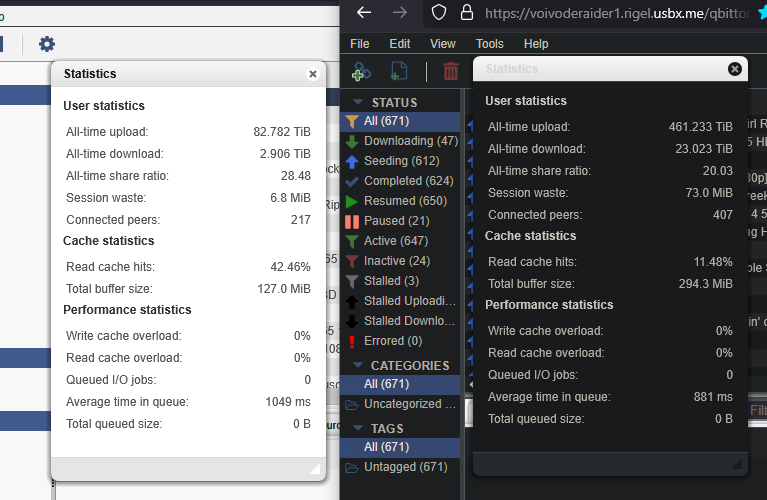
Task: Select Completed (624) filter
Action: [400, 182]
